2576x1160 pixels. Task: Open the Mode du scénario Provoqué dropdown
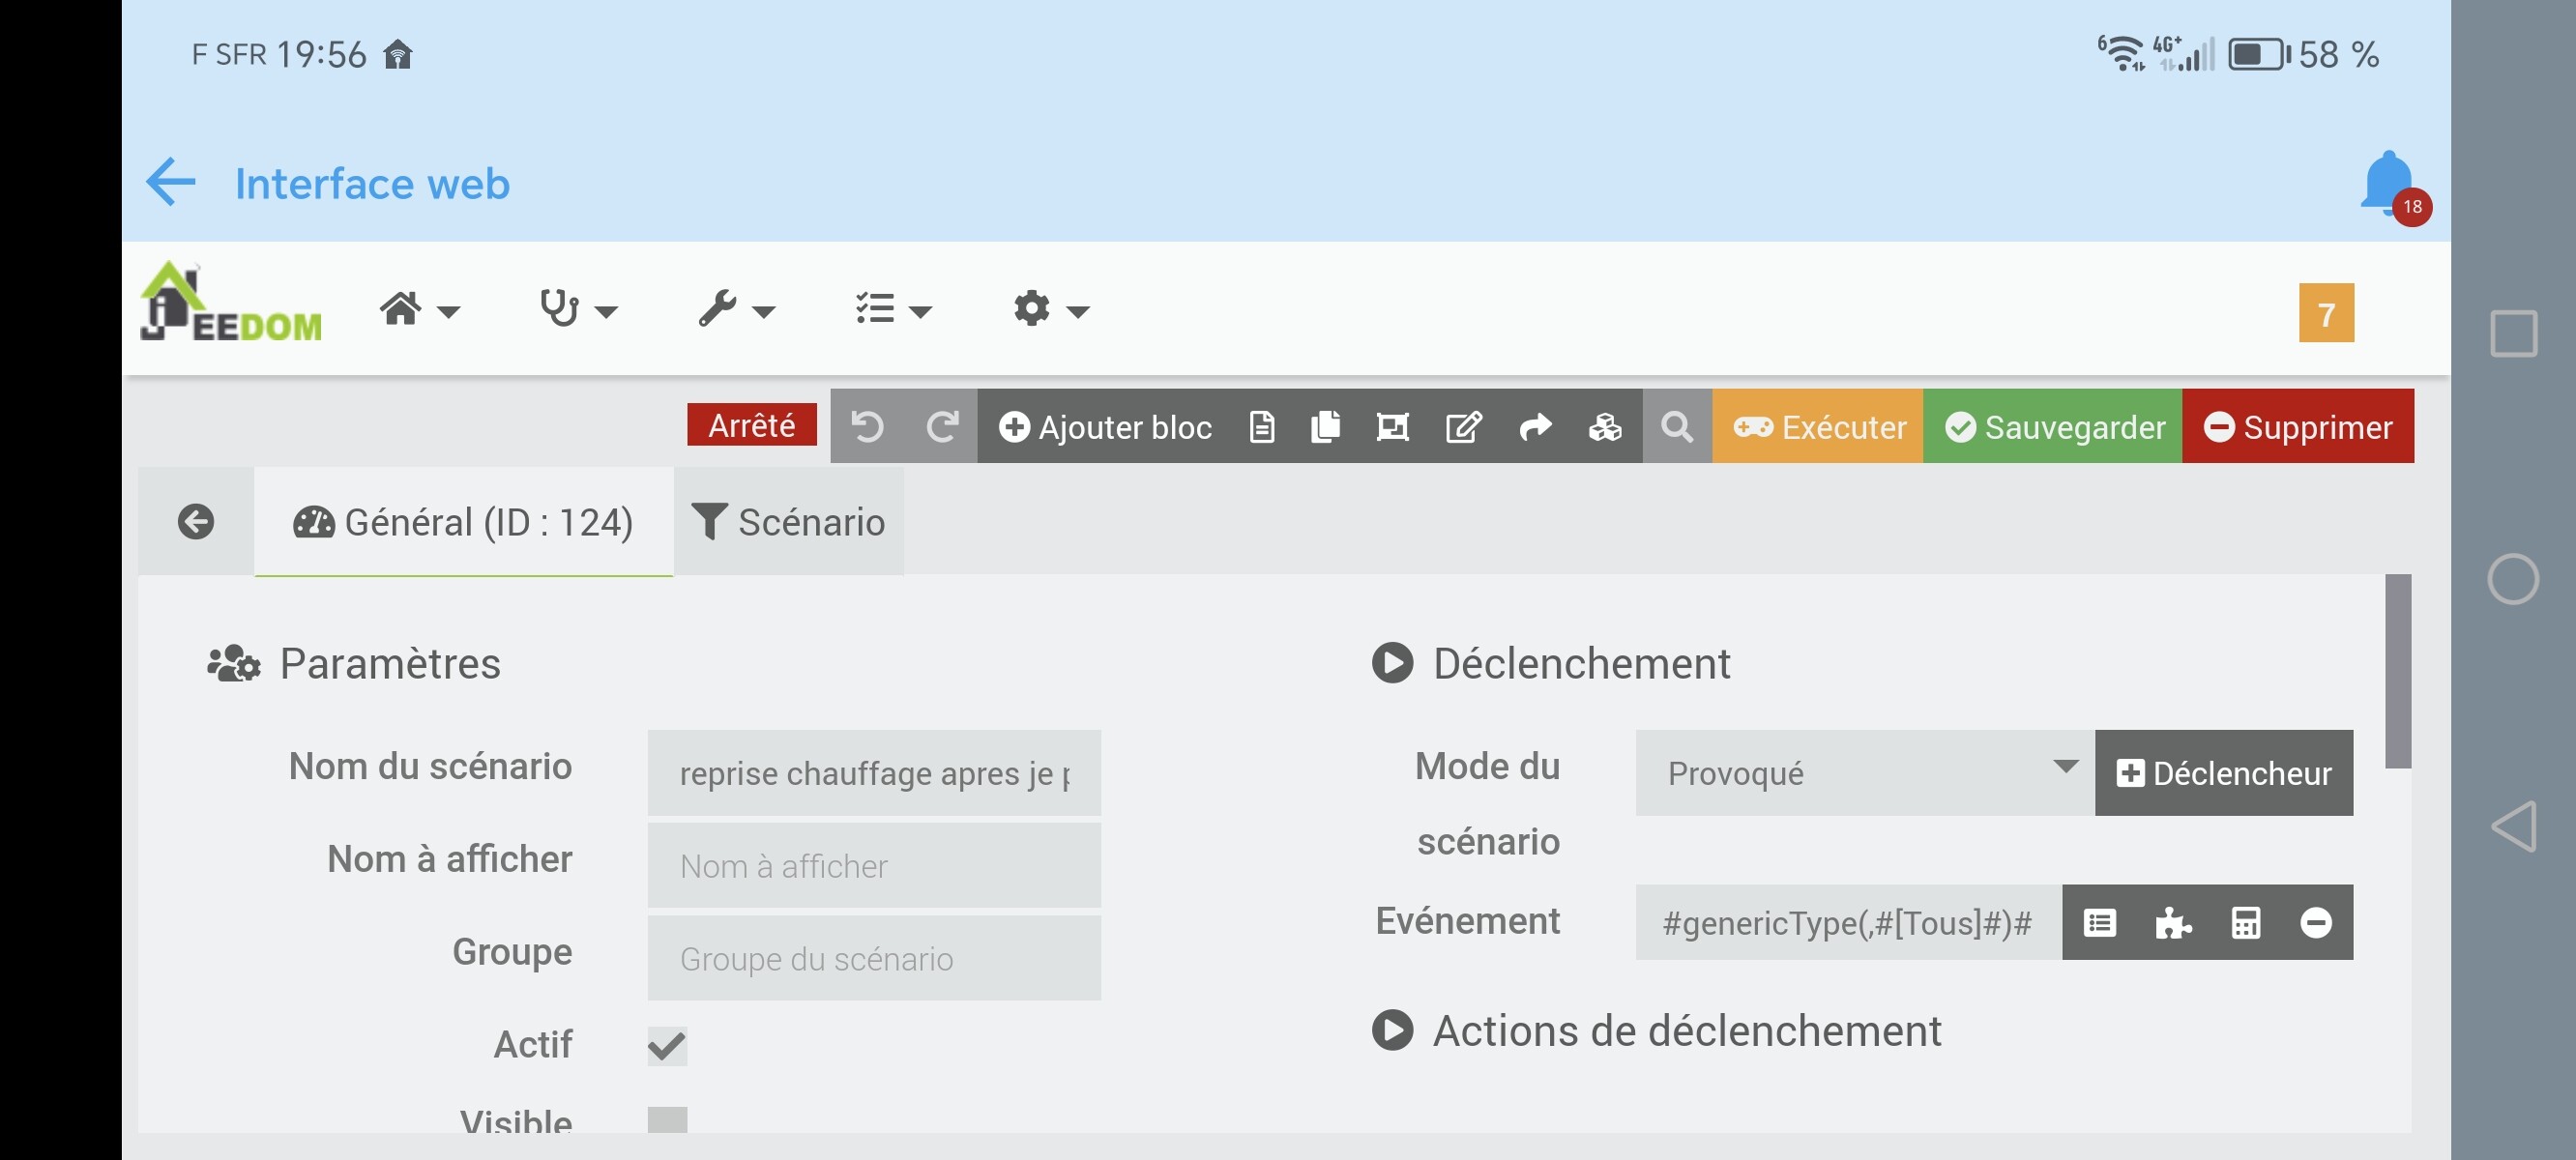(1864, 773)
